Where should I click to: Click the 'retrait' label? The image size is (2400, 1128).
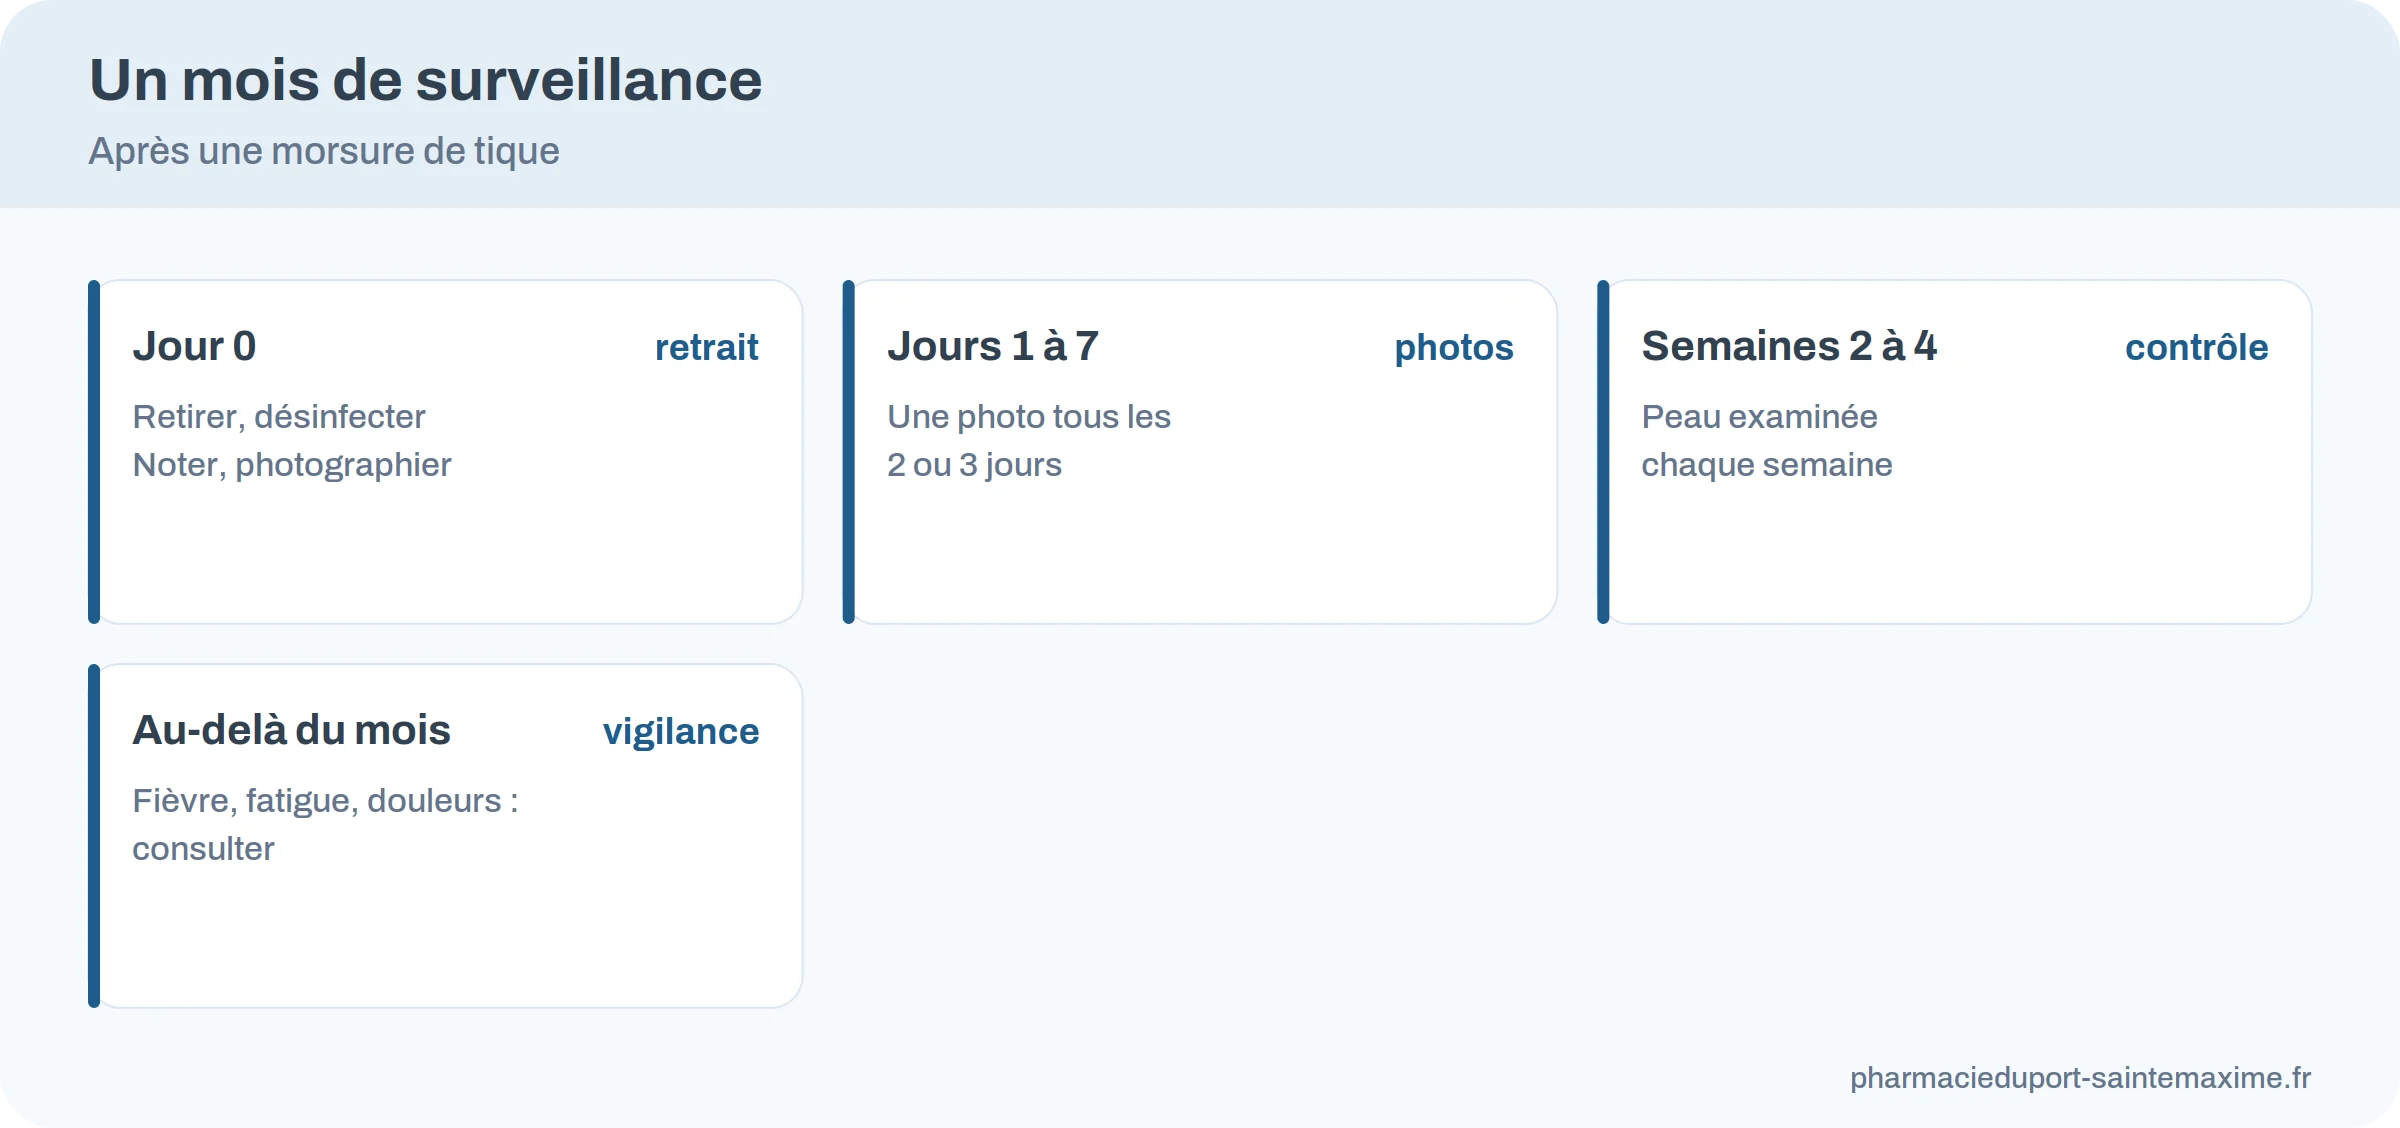706,347
